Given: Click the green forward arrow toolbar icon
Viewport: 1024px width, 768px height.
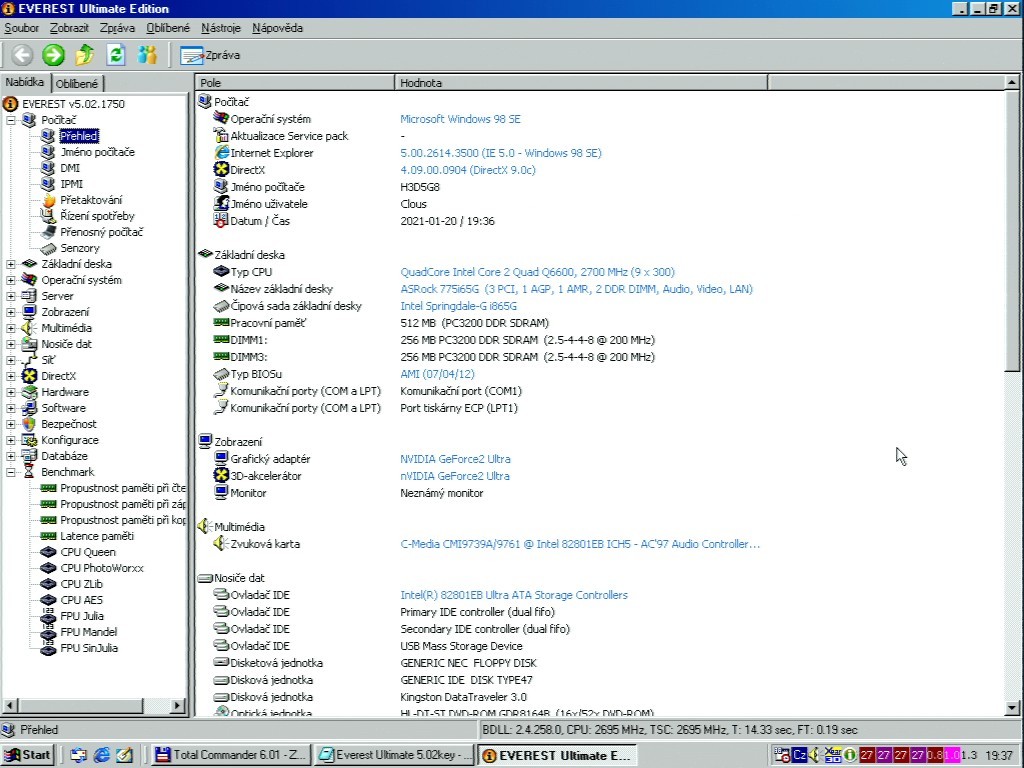Looking at the screenshot, I should click(x=53, y=55).
